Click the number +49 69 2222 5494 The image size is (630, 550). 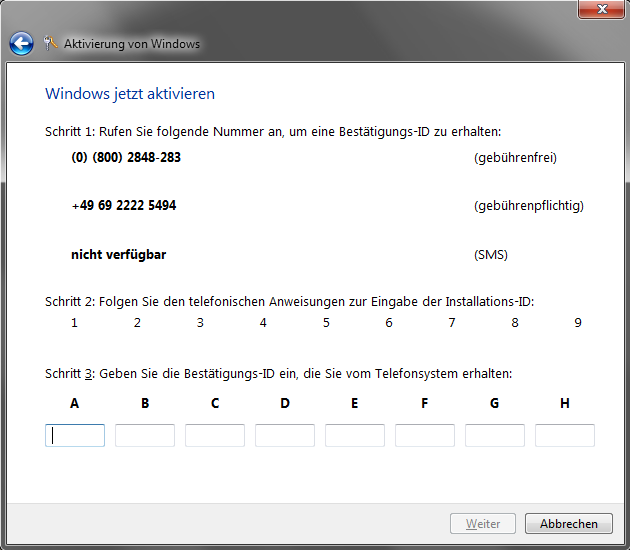pos(124,205)
